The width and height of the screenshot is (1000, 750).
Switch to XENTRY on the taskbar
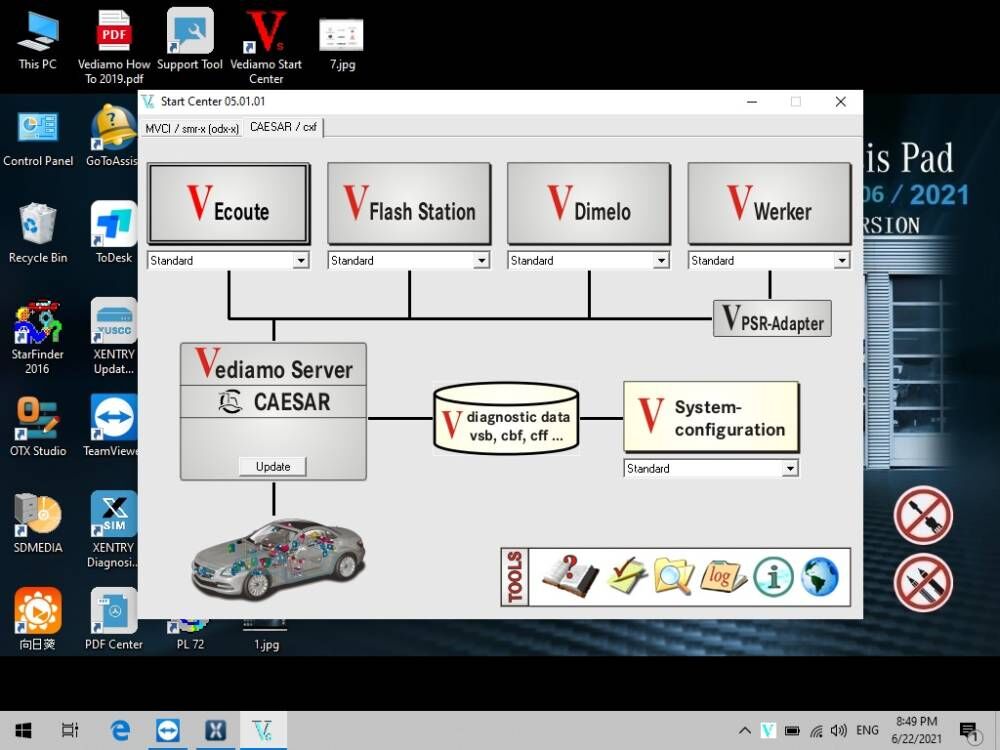click(216, 730)
